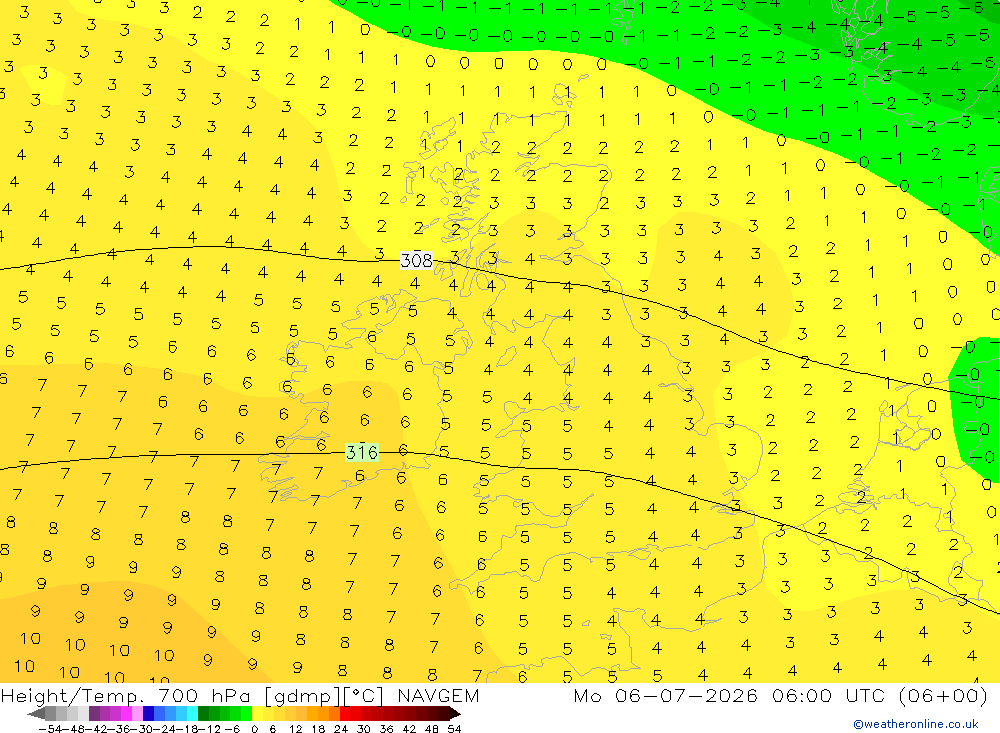The width and height of the screenshot is (1000, 733).
Task: Click the dark right arrow of color scale
Action: 455,714
